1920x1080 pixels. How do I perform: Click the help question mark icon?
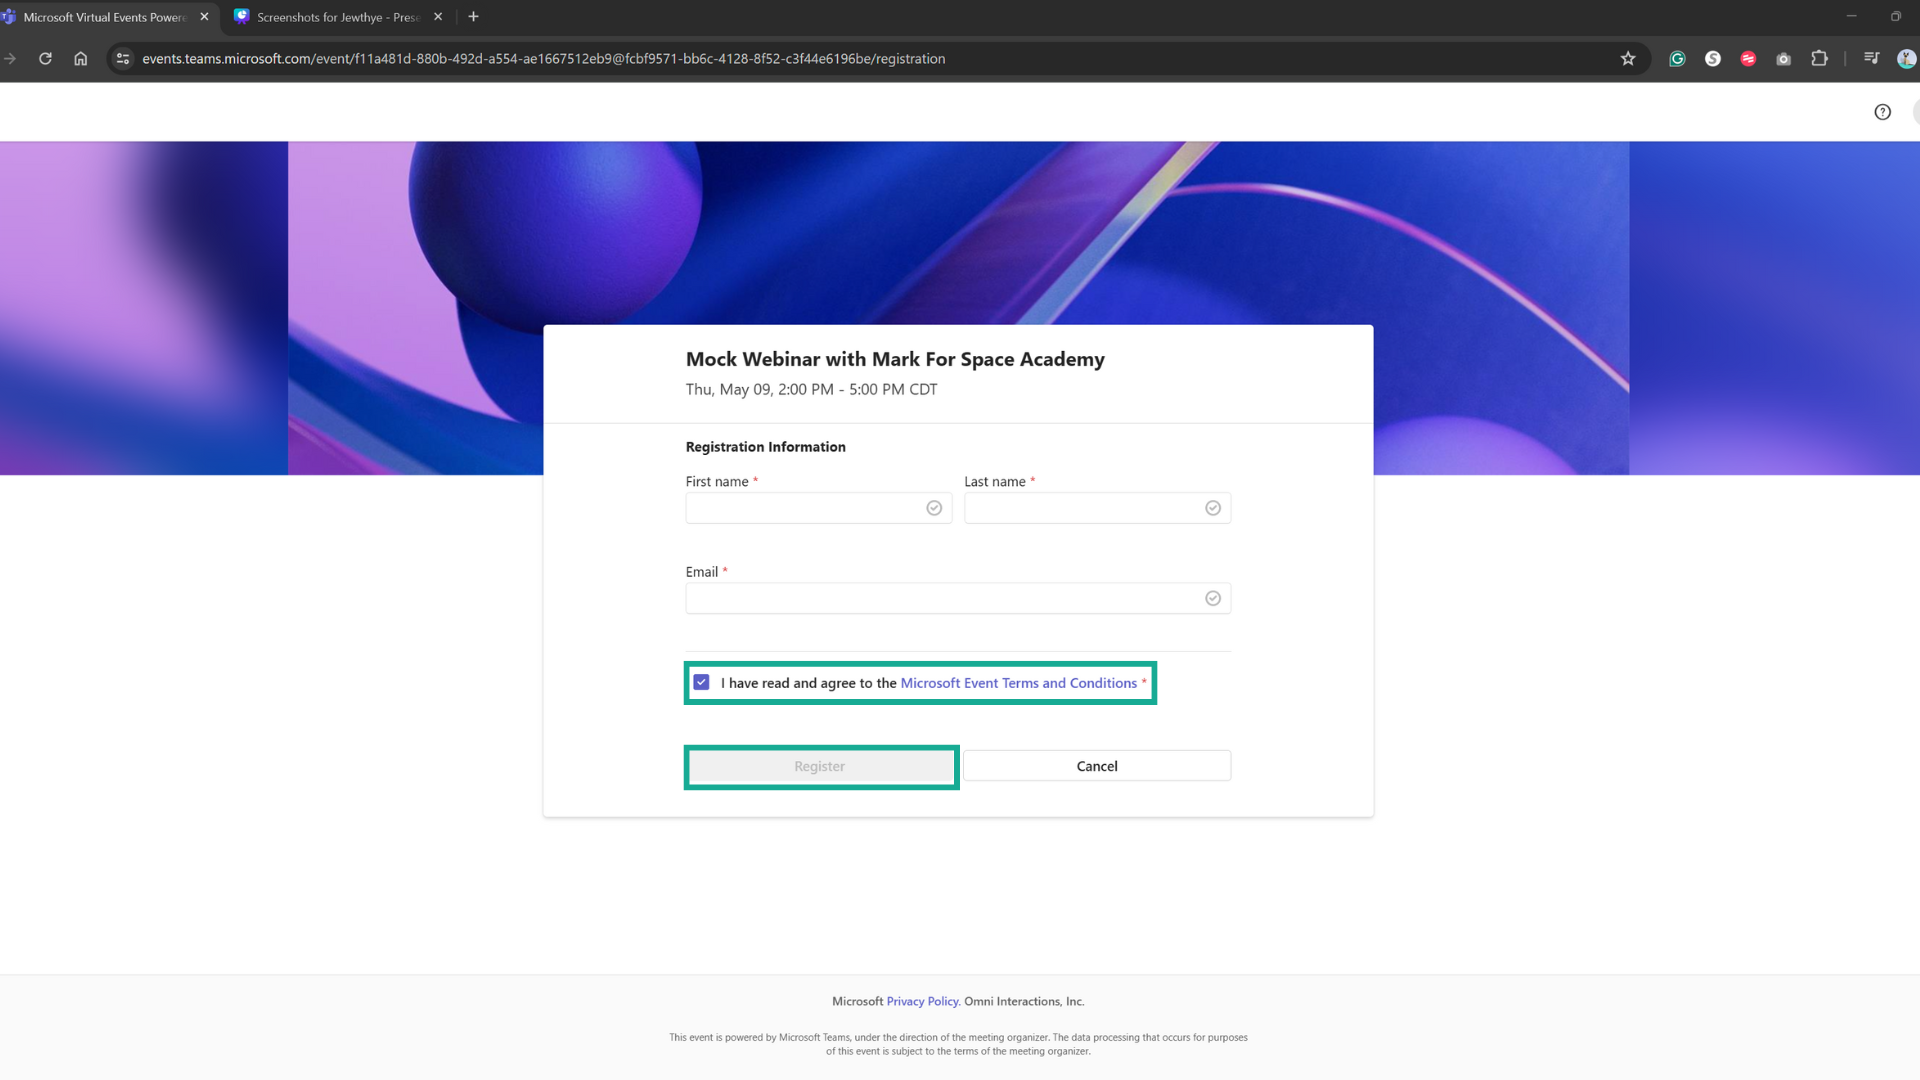[x=1882, y=112]
